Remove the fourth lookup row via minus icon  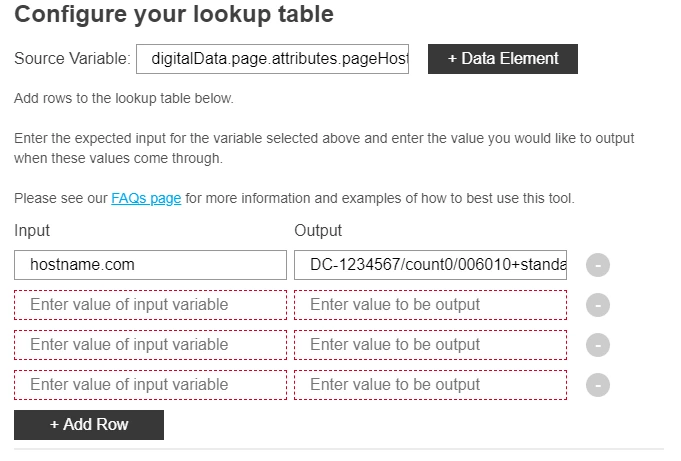pos(598,385)
